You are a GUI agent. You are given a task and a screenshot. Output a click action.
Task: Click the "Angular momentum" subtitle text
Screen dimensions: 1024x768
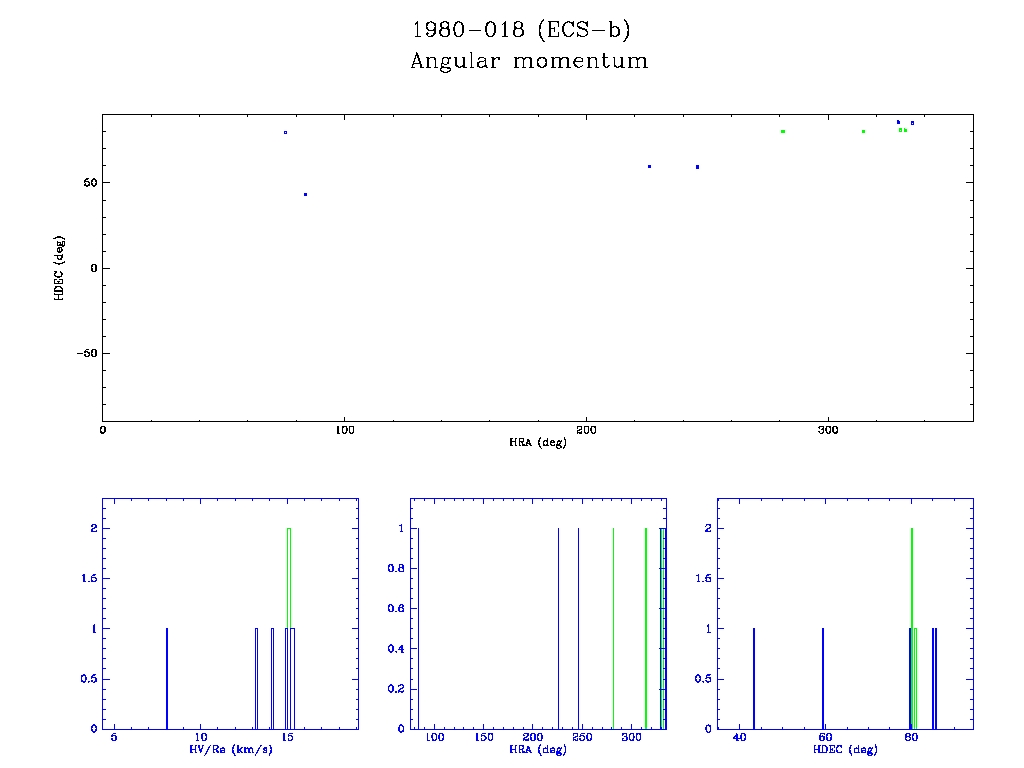(529, 62)
